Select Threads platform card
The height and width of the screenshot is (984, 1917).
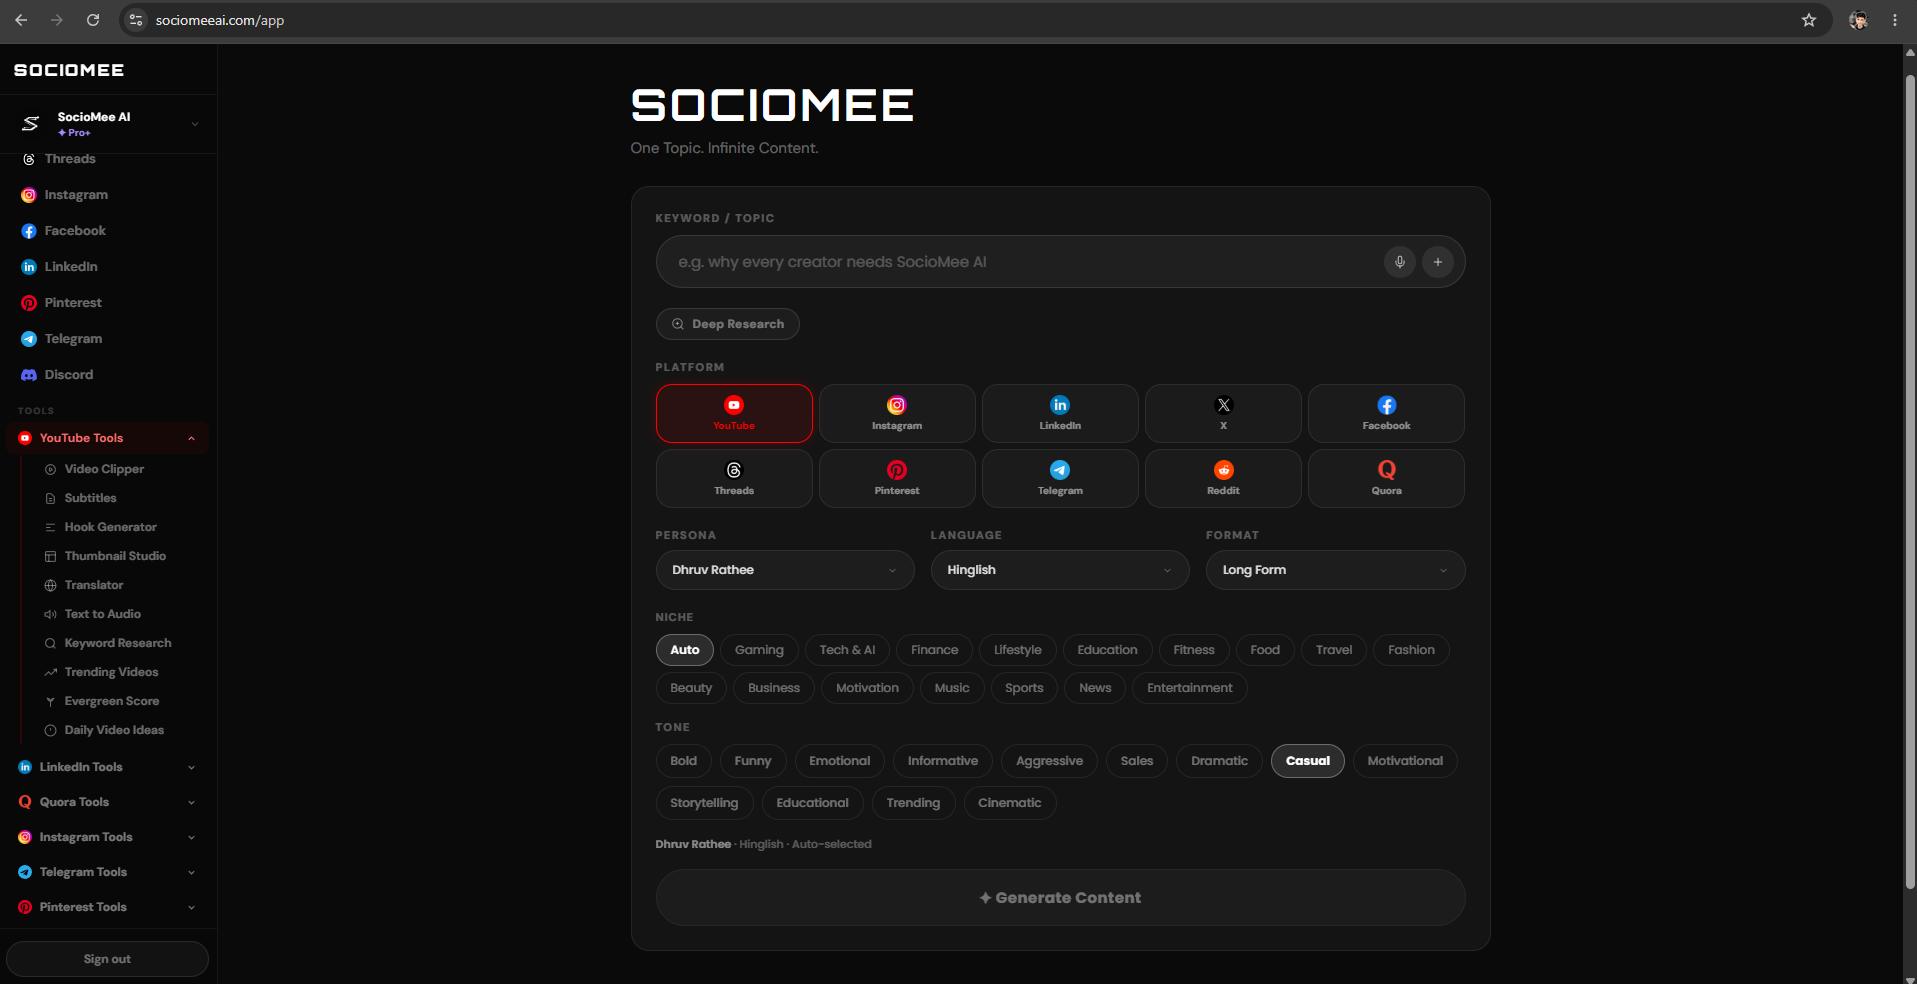click(734, 478)
